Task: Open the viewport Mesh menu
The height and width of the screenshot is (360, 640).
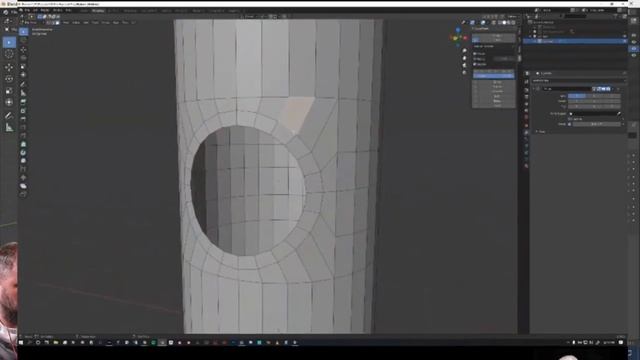Action: point(96,23)
